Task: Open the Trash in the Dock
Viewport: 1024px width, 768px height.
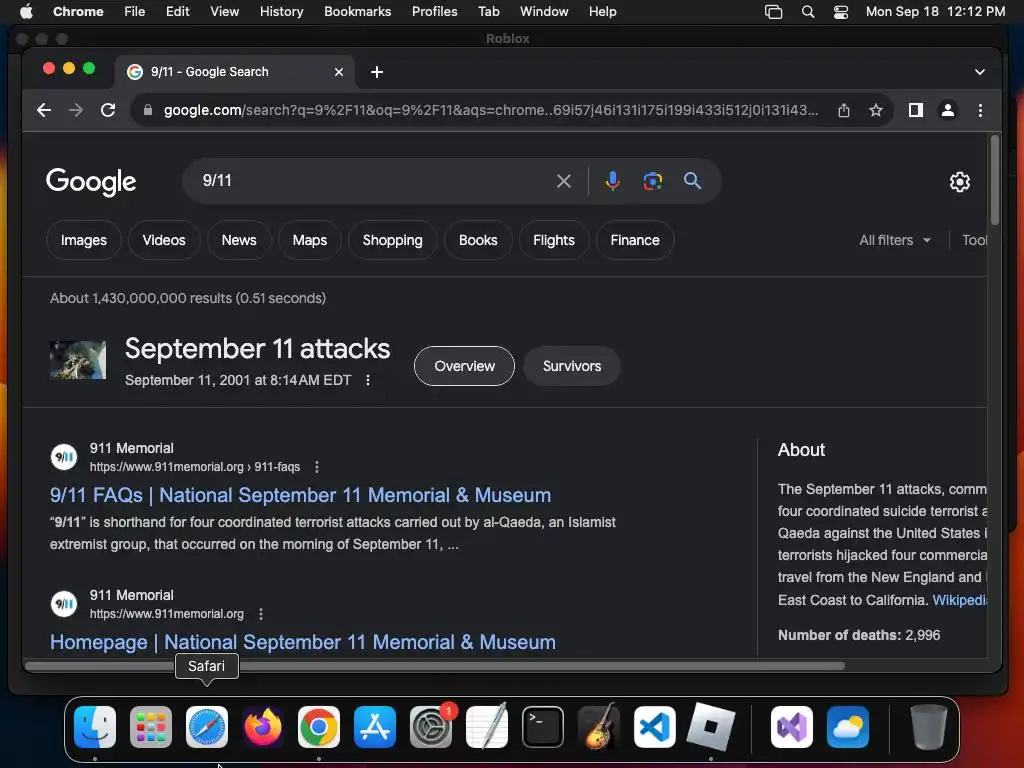Action: 929,726
